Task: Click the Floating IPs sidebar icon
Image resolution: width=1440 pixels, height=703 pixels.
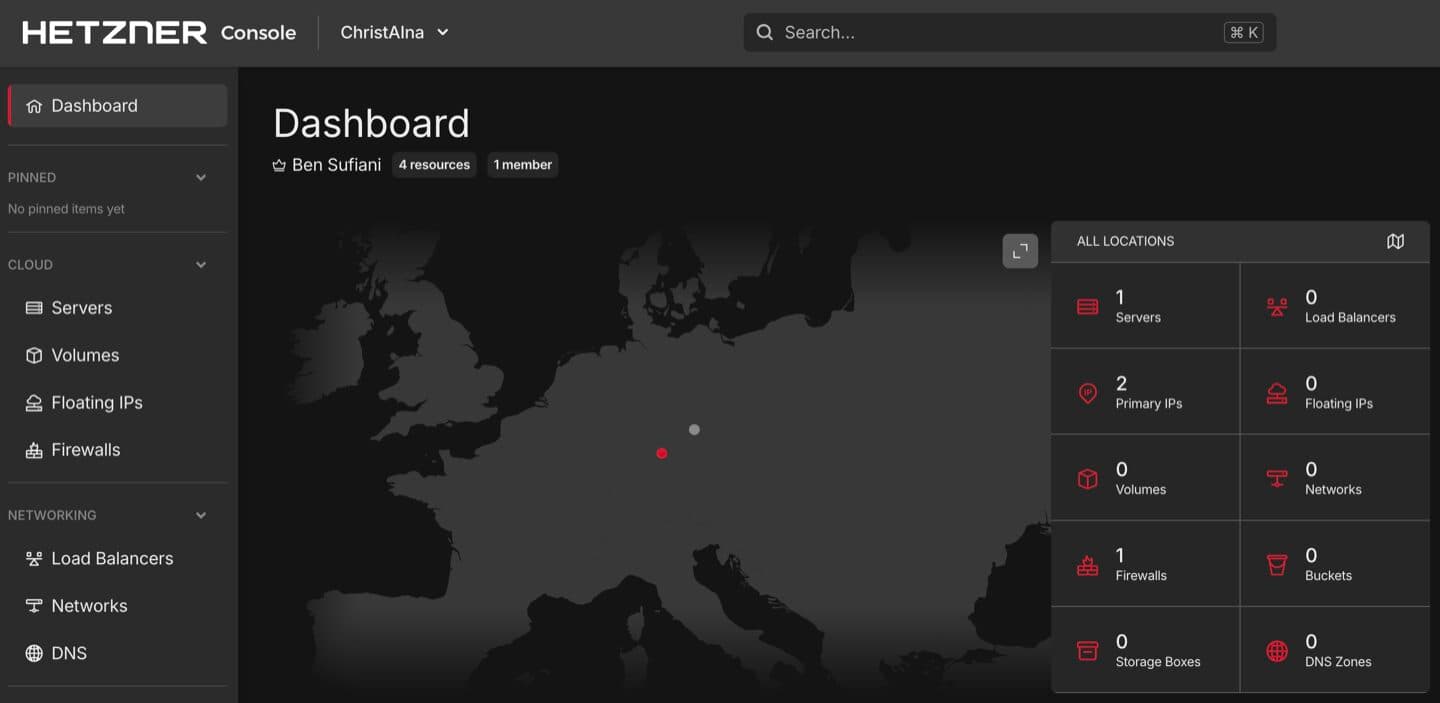Action: pyautogui.click(x=33, y=402)
